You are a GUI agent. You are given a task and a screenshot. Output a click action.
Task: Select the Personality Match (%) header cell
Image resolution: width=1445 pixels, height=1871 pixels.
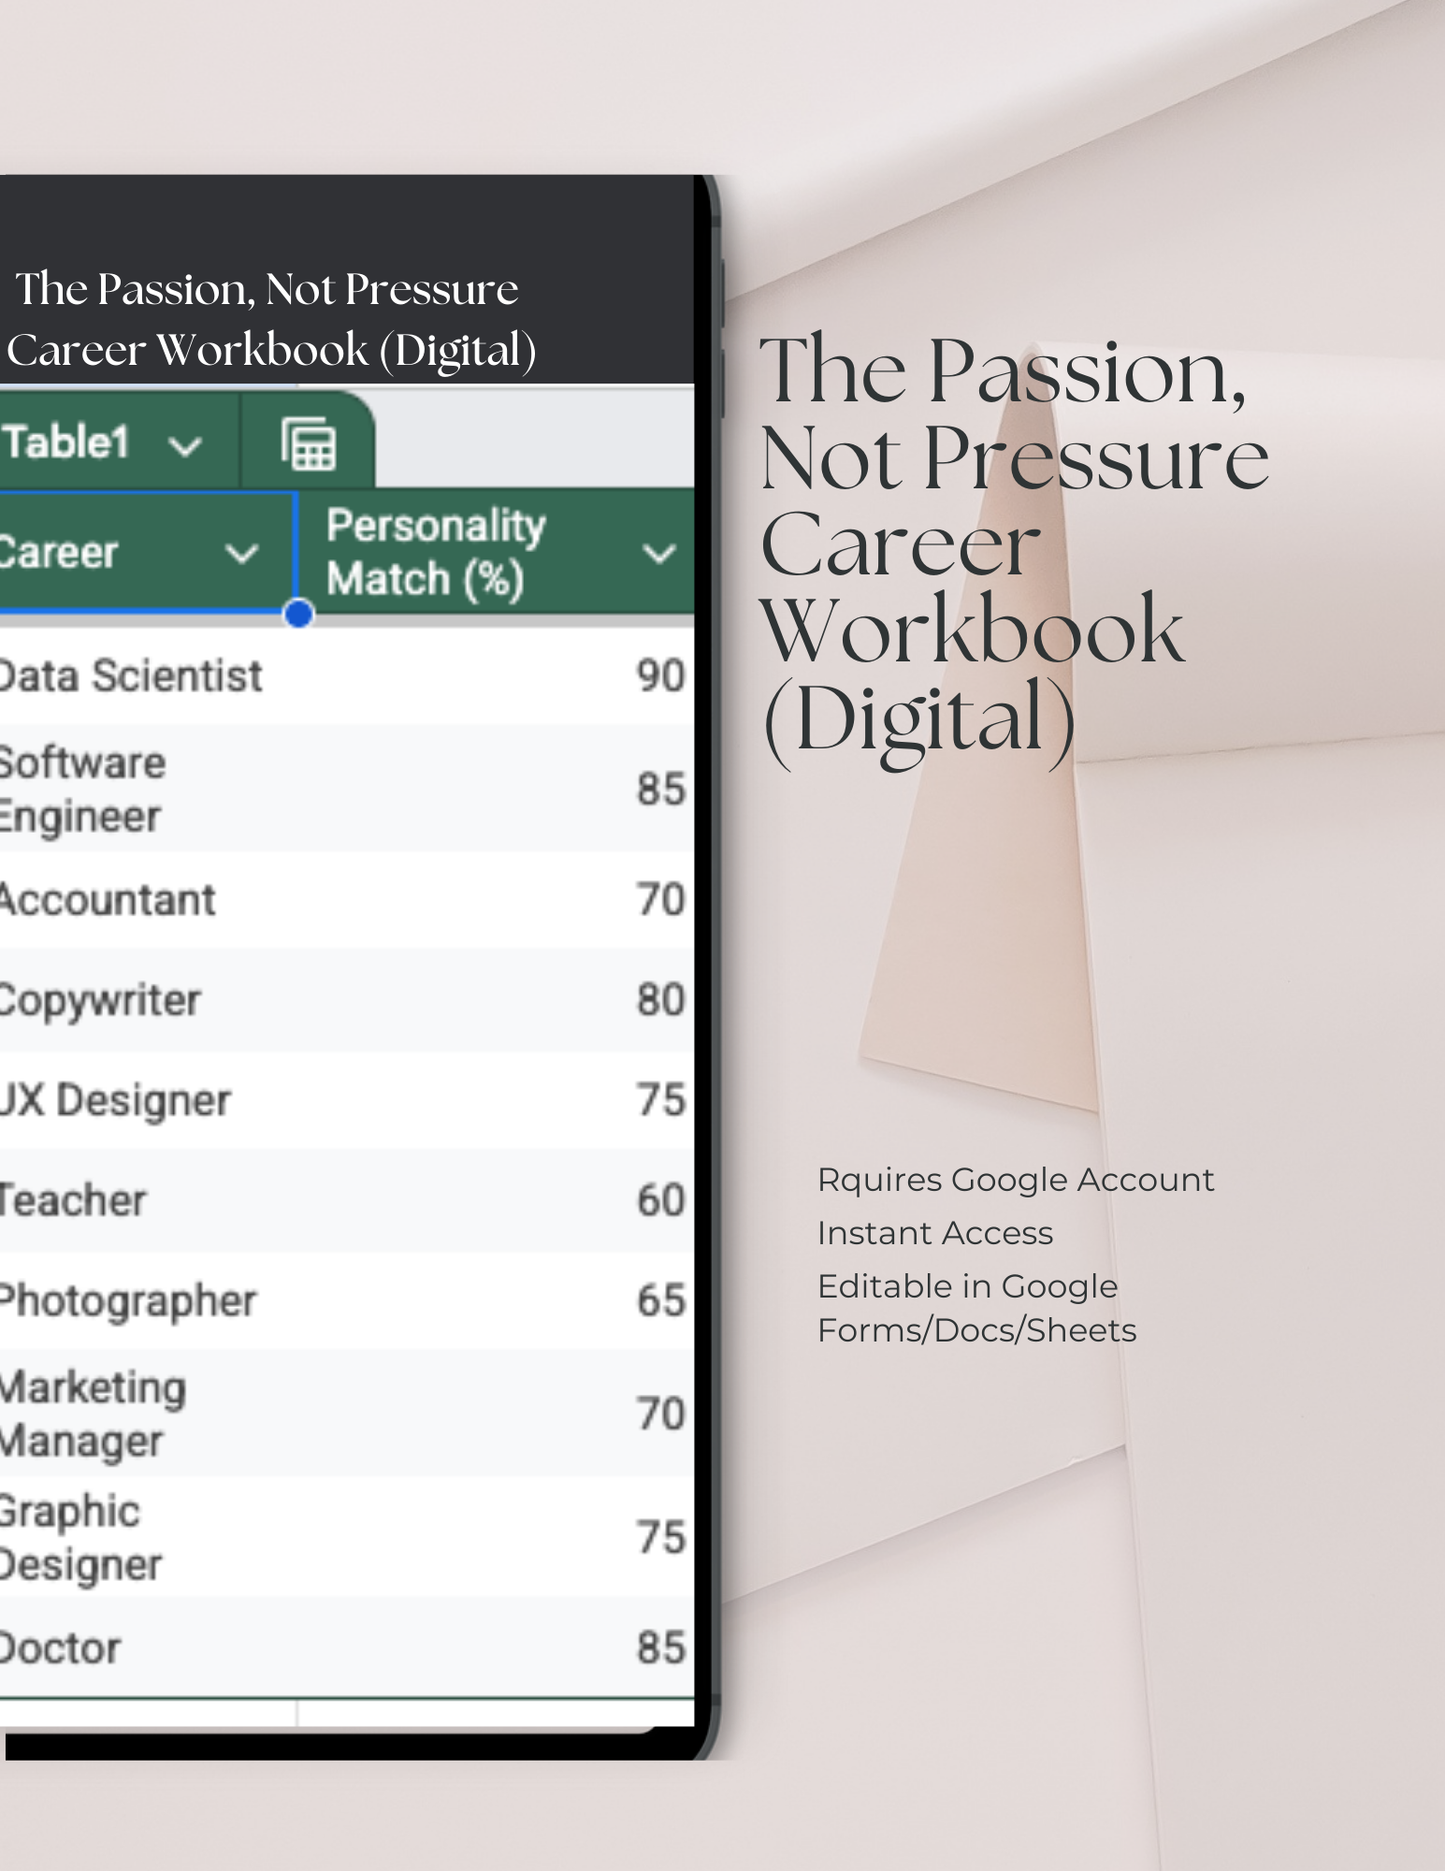pos(437,552)
